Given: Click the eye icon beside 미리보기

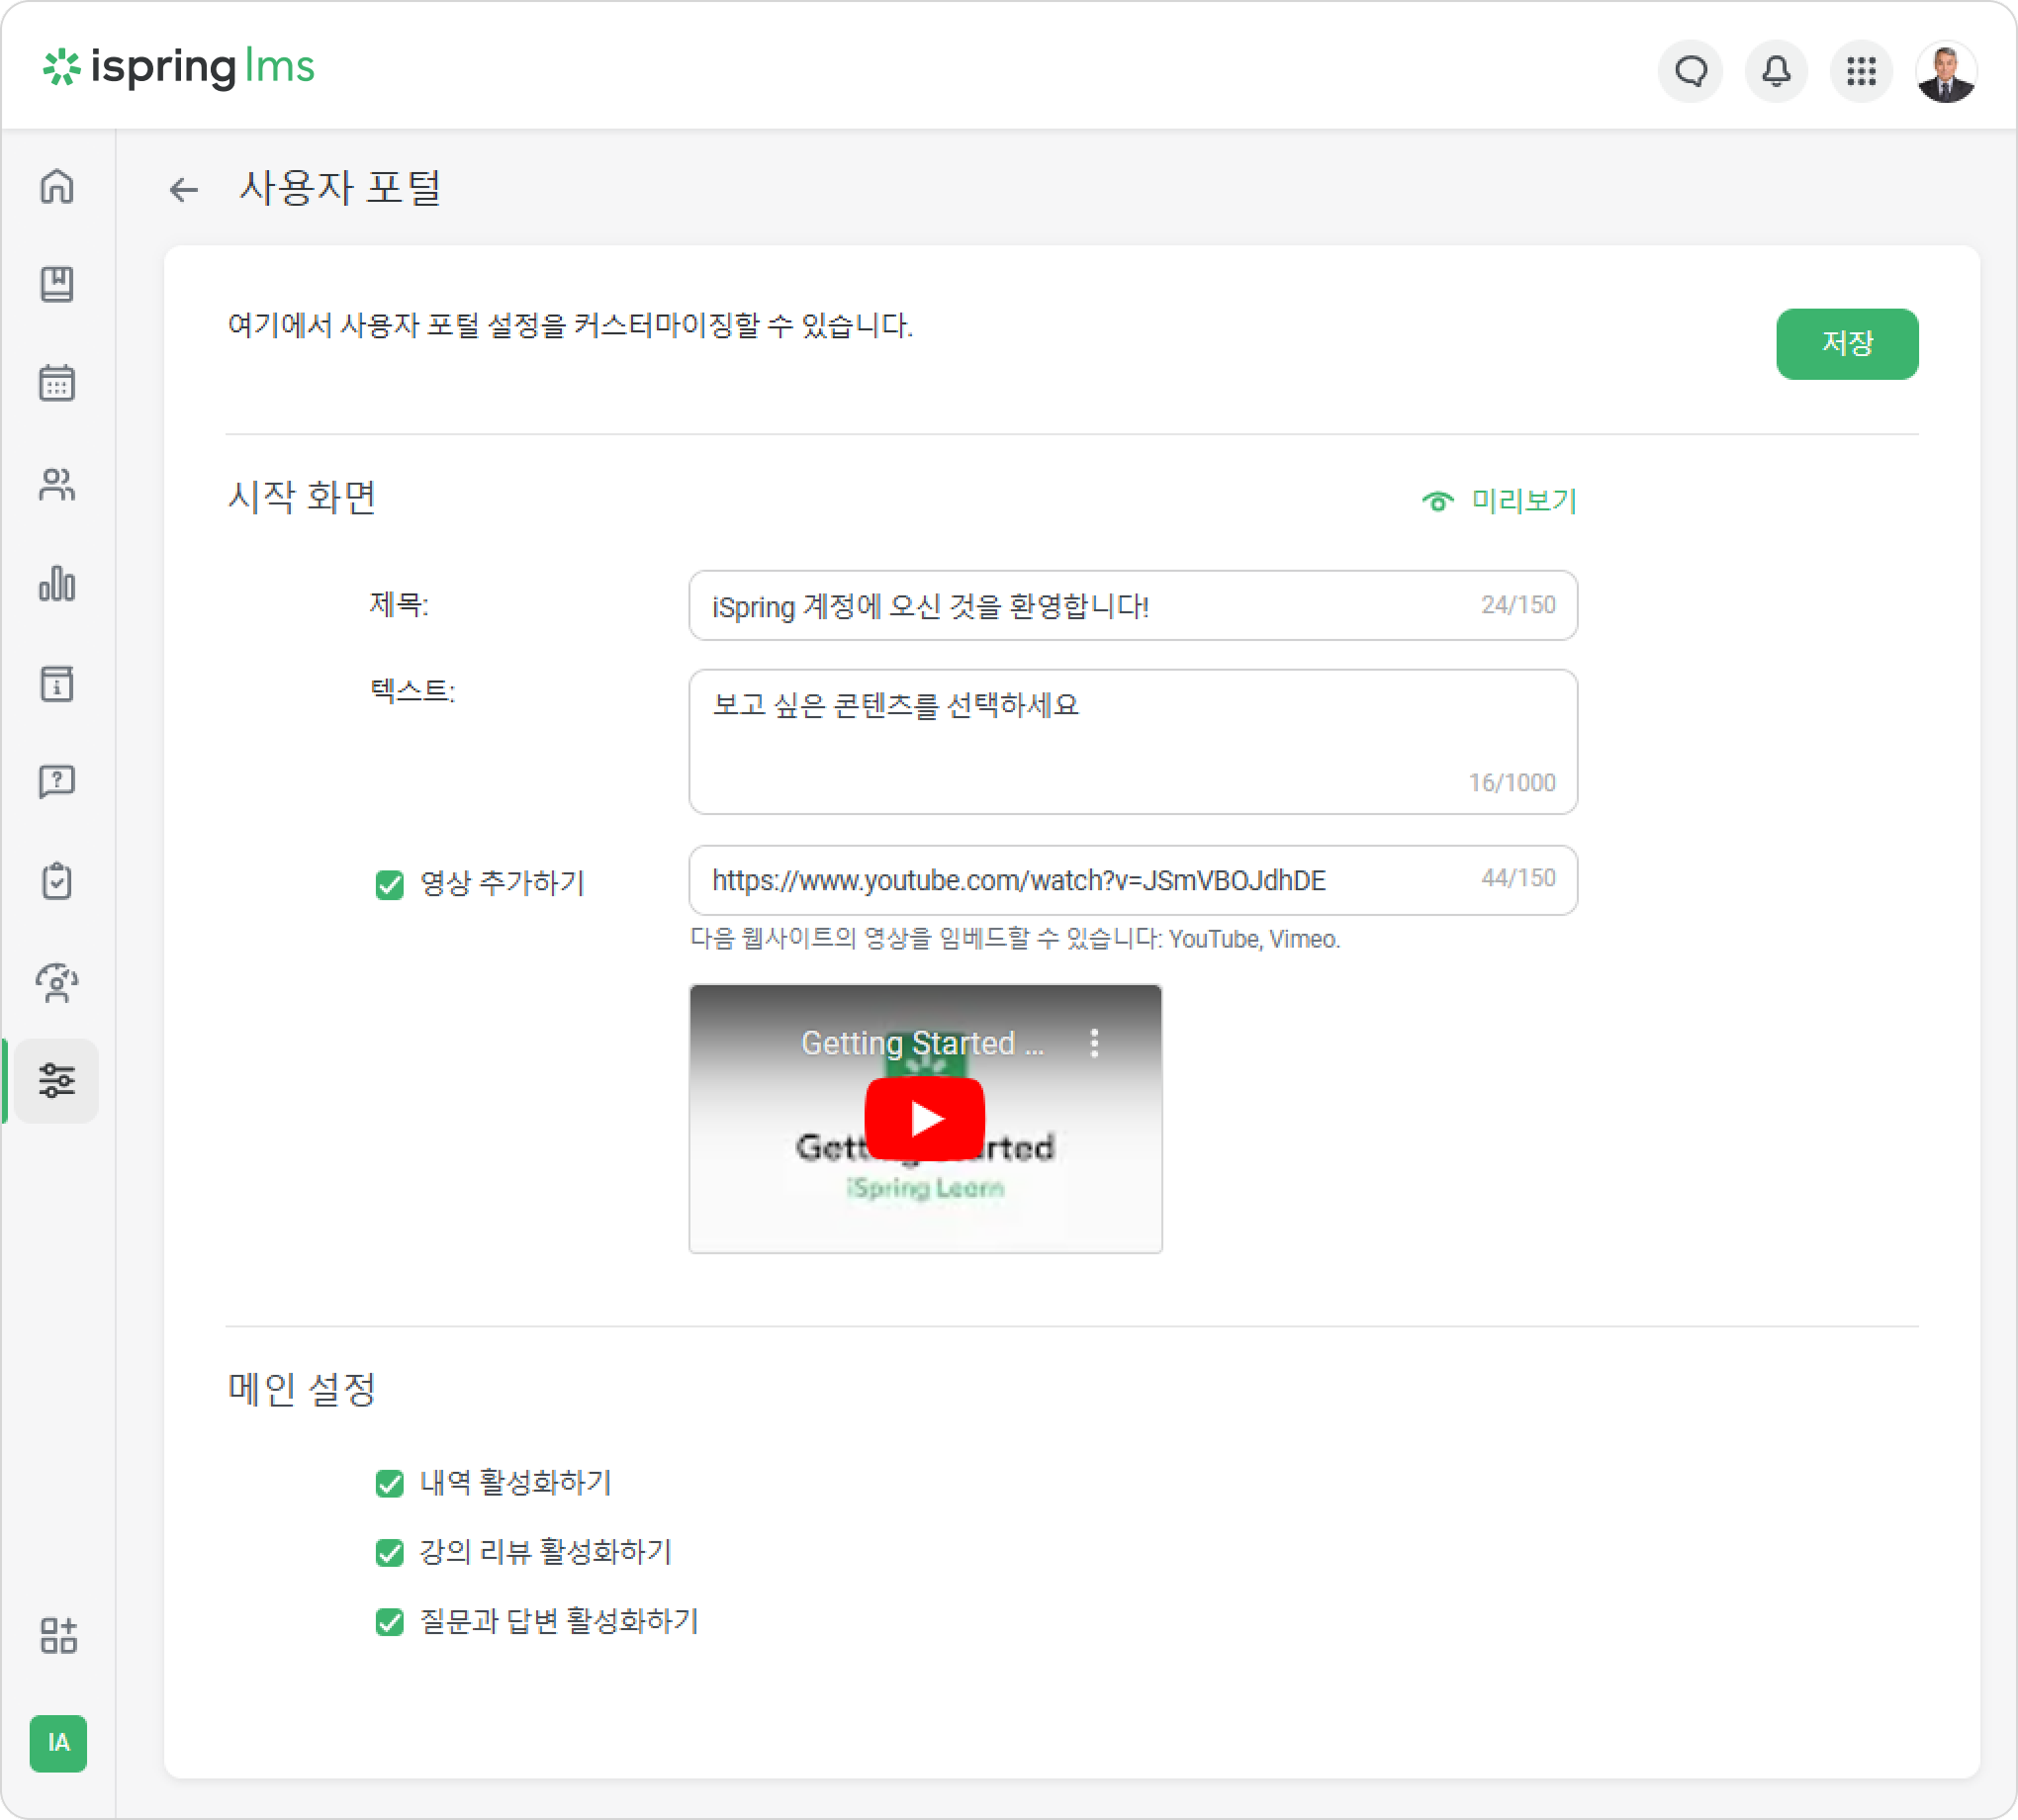Looking at the screenshot, I should click(1438, 501).
